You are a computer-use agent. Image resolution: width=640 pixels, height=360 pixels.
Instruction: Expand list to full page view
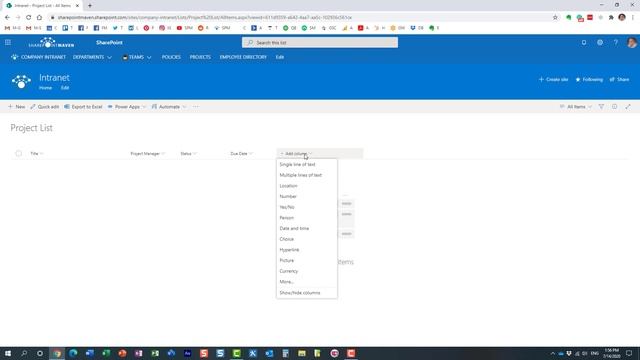coord(628,107)
